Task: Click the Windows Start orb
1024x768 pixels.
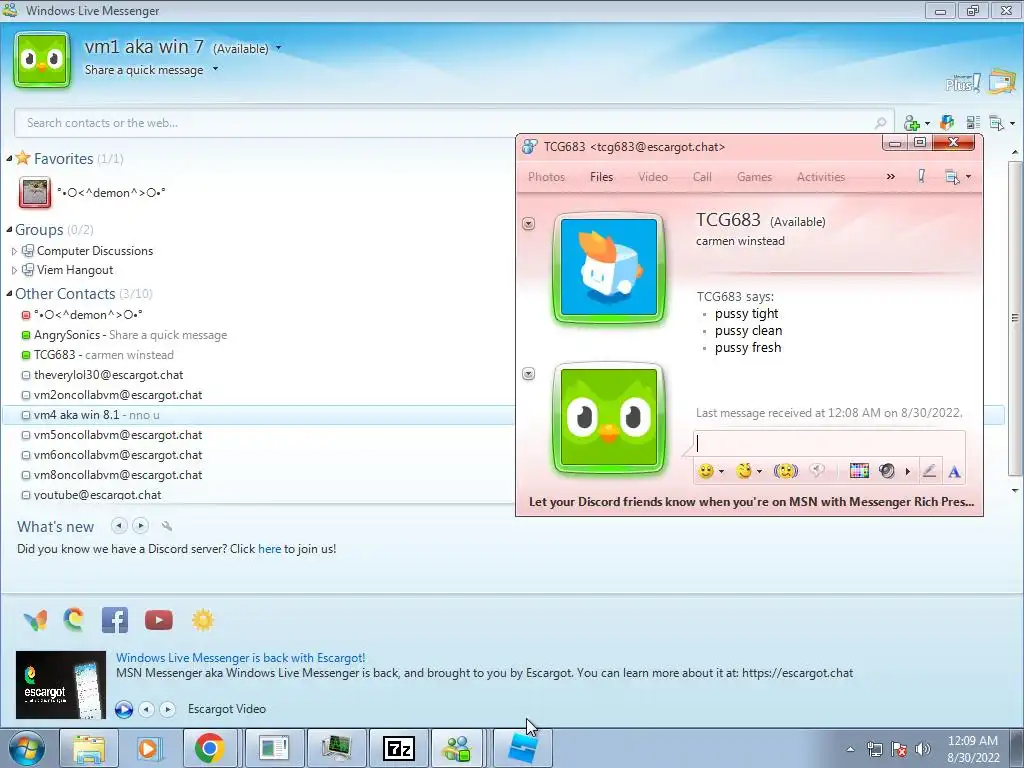Action: click(26, 748)
